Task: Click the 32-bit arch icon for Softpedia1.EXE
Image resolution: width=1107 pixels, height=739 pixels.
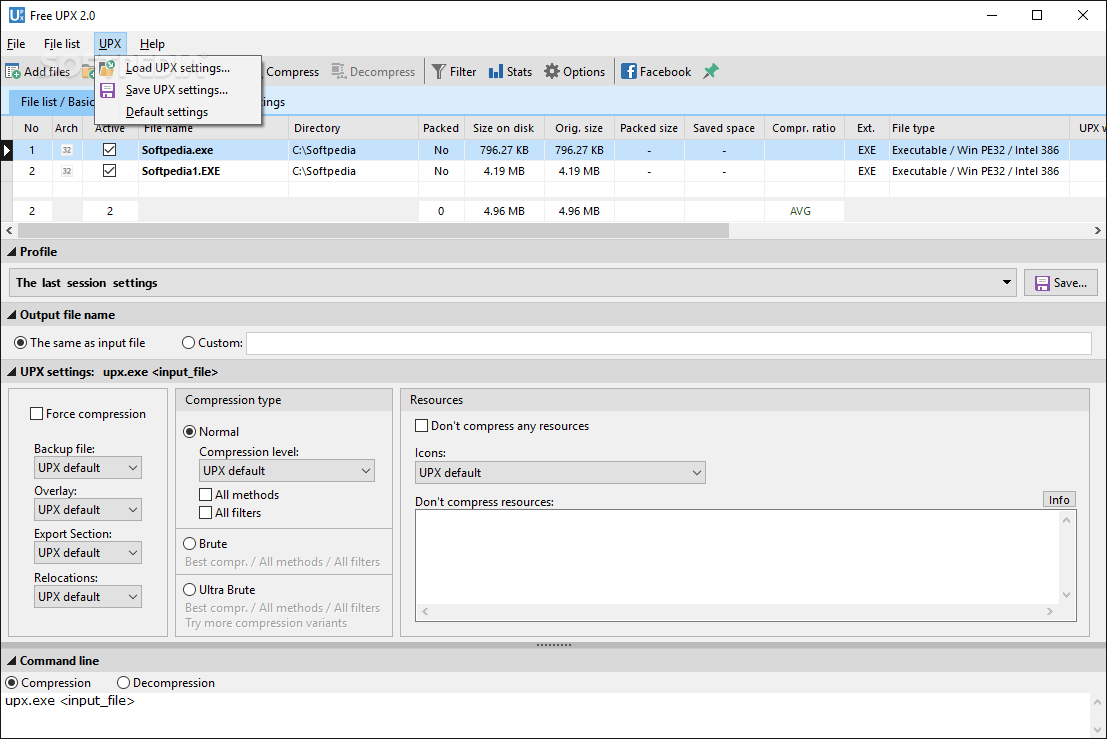Action: pos(67,171)
